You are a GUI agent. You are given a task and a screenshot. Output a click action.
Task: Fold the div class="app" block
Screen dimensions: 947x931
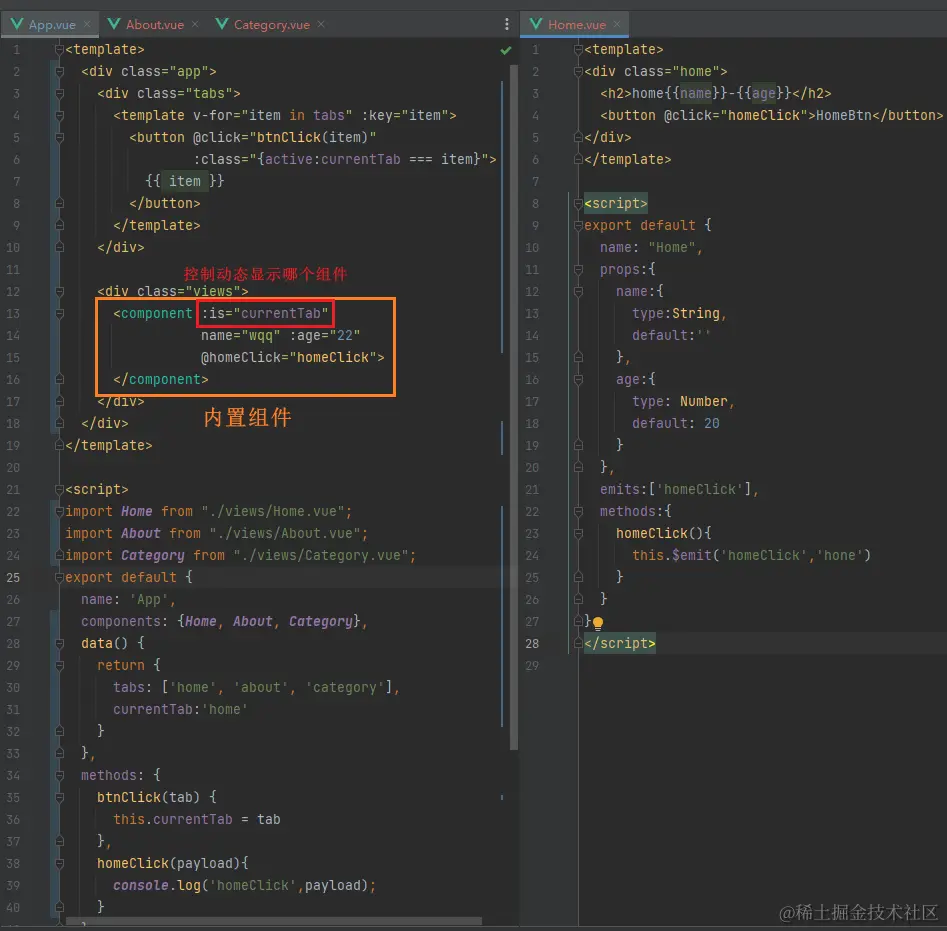(x=59, y=71)
